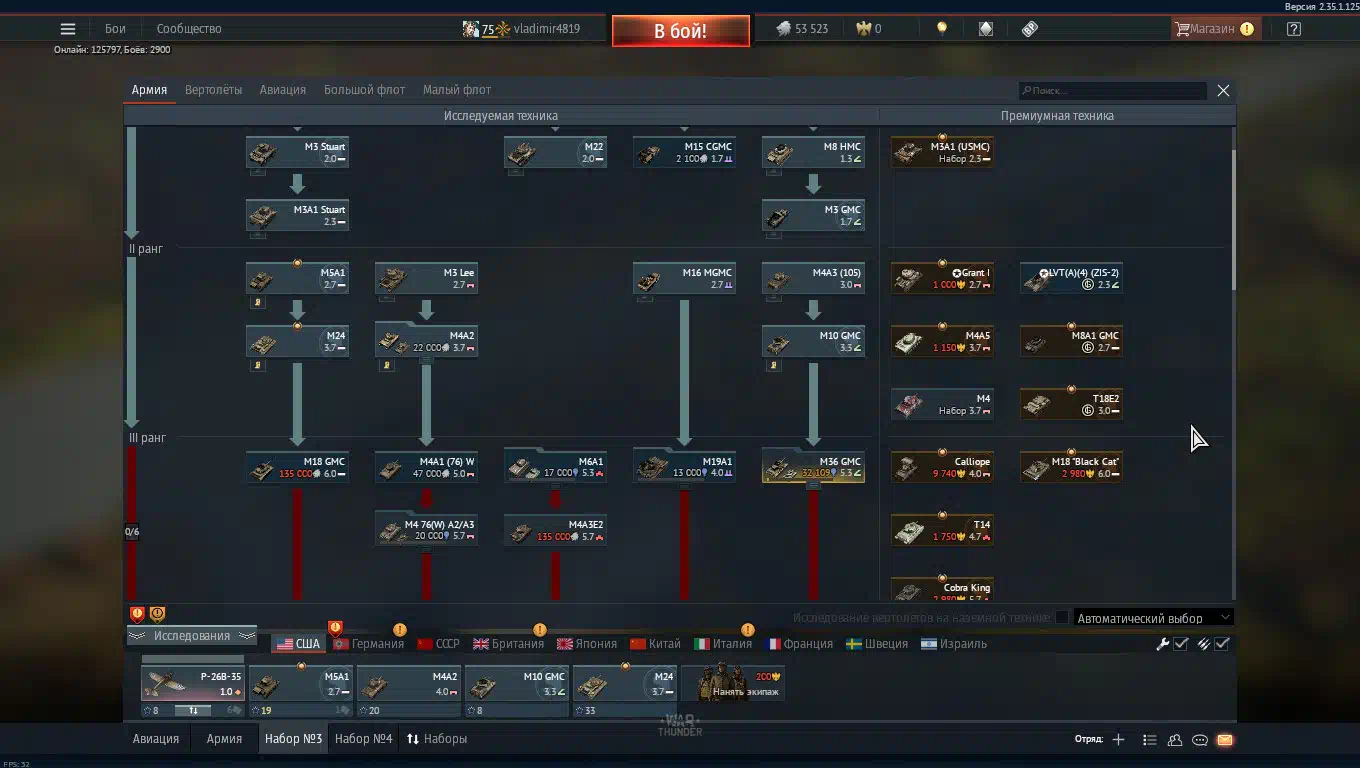Select premium M3A1 (USMC) card
This screenshot has height=768, width=1360.
click(942, 153)
